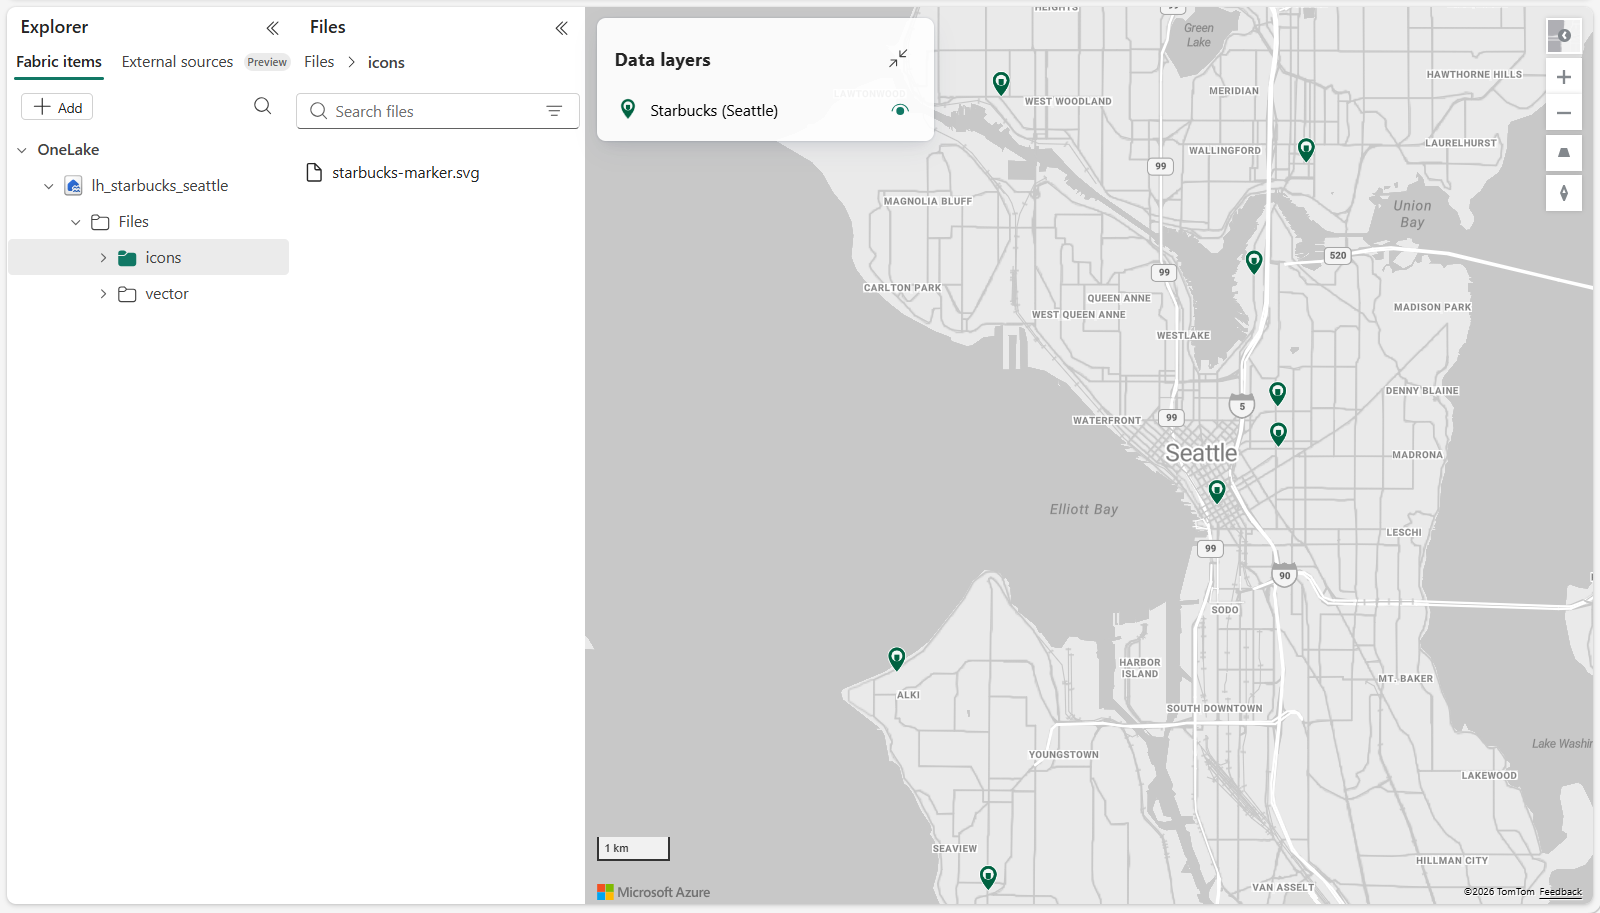This screenshot has width=1600, height=913.
Task: Open search in the Explorer panel
Action: [x=263, y=106]
